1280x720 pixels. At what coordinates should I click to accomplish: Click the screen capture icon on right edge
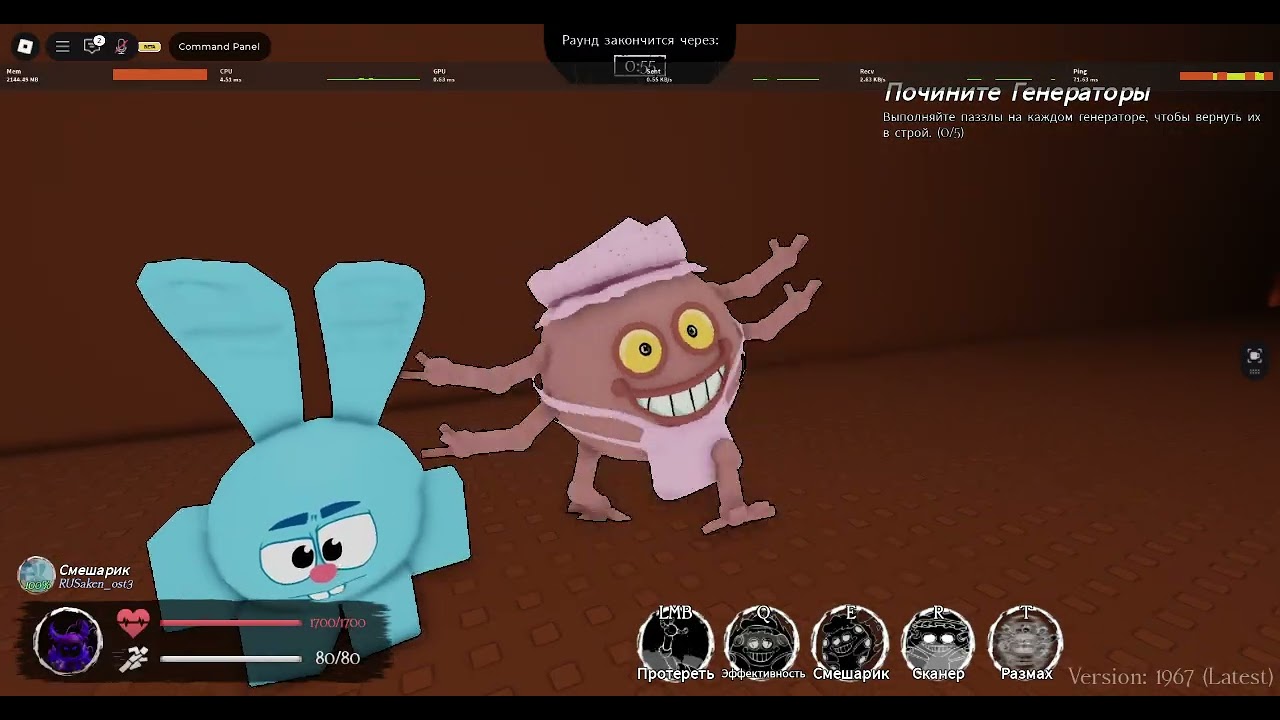1255,357
